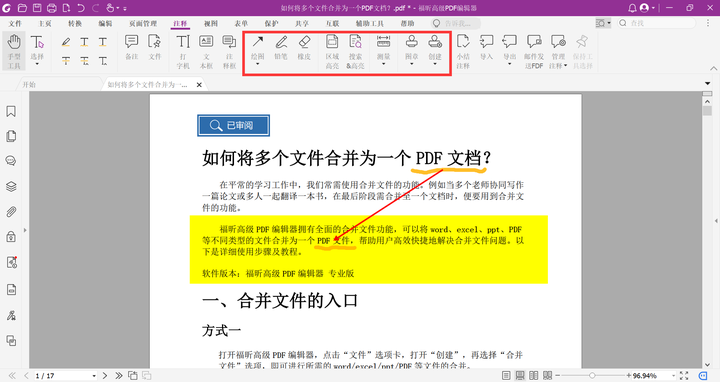Image resolution: width=720 pixels, height=382 pixels.
Task: Enable continuous page view in status bar
Action: point(520,376)
